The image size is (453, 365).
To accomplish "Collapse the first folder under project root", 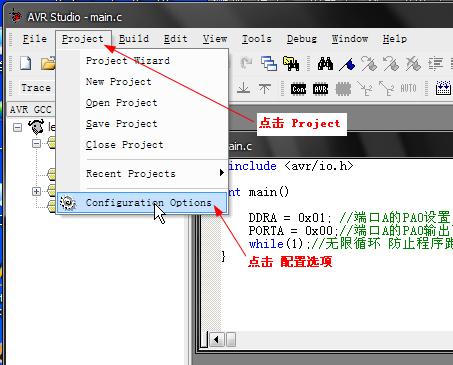I will pos(37,144).
